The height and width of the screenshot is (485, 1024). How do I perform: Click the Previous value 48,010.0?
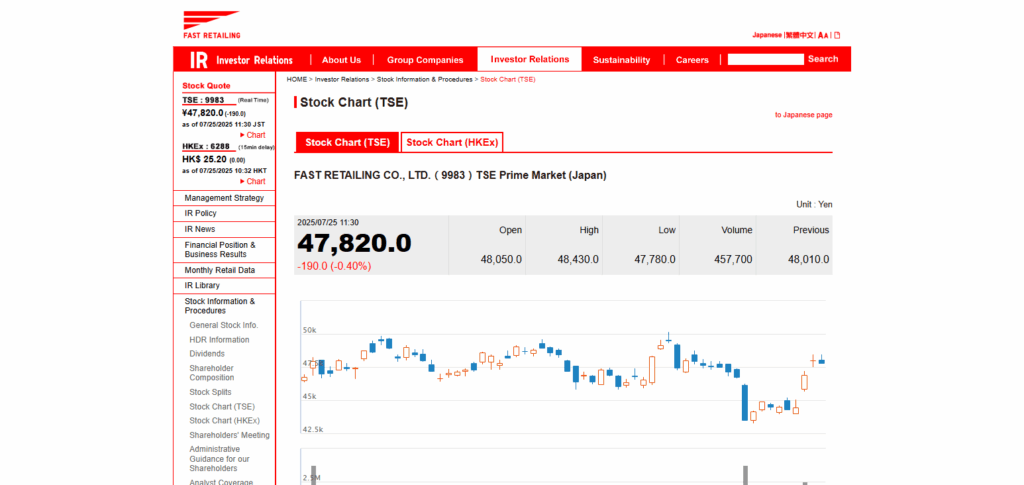[x=808, y=260]
